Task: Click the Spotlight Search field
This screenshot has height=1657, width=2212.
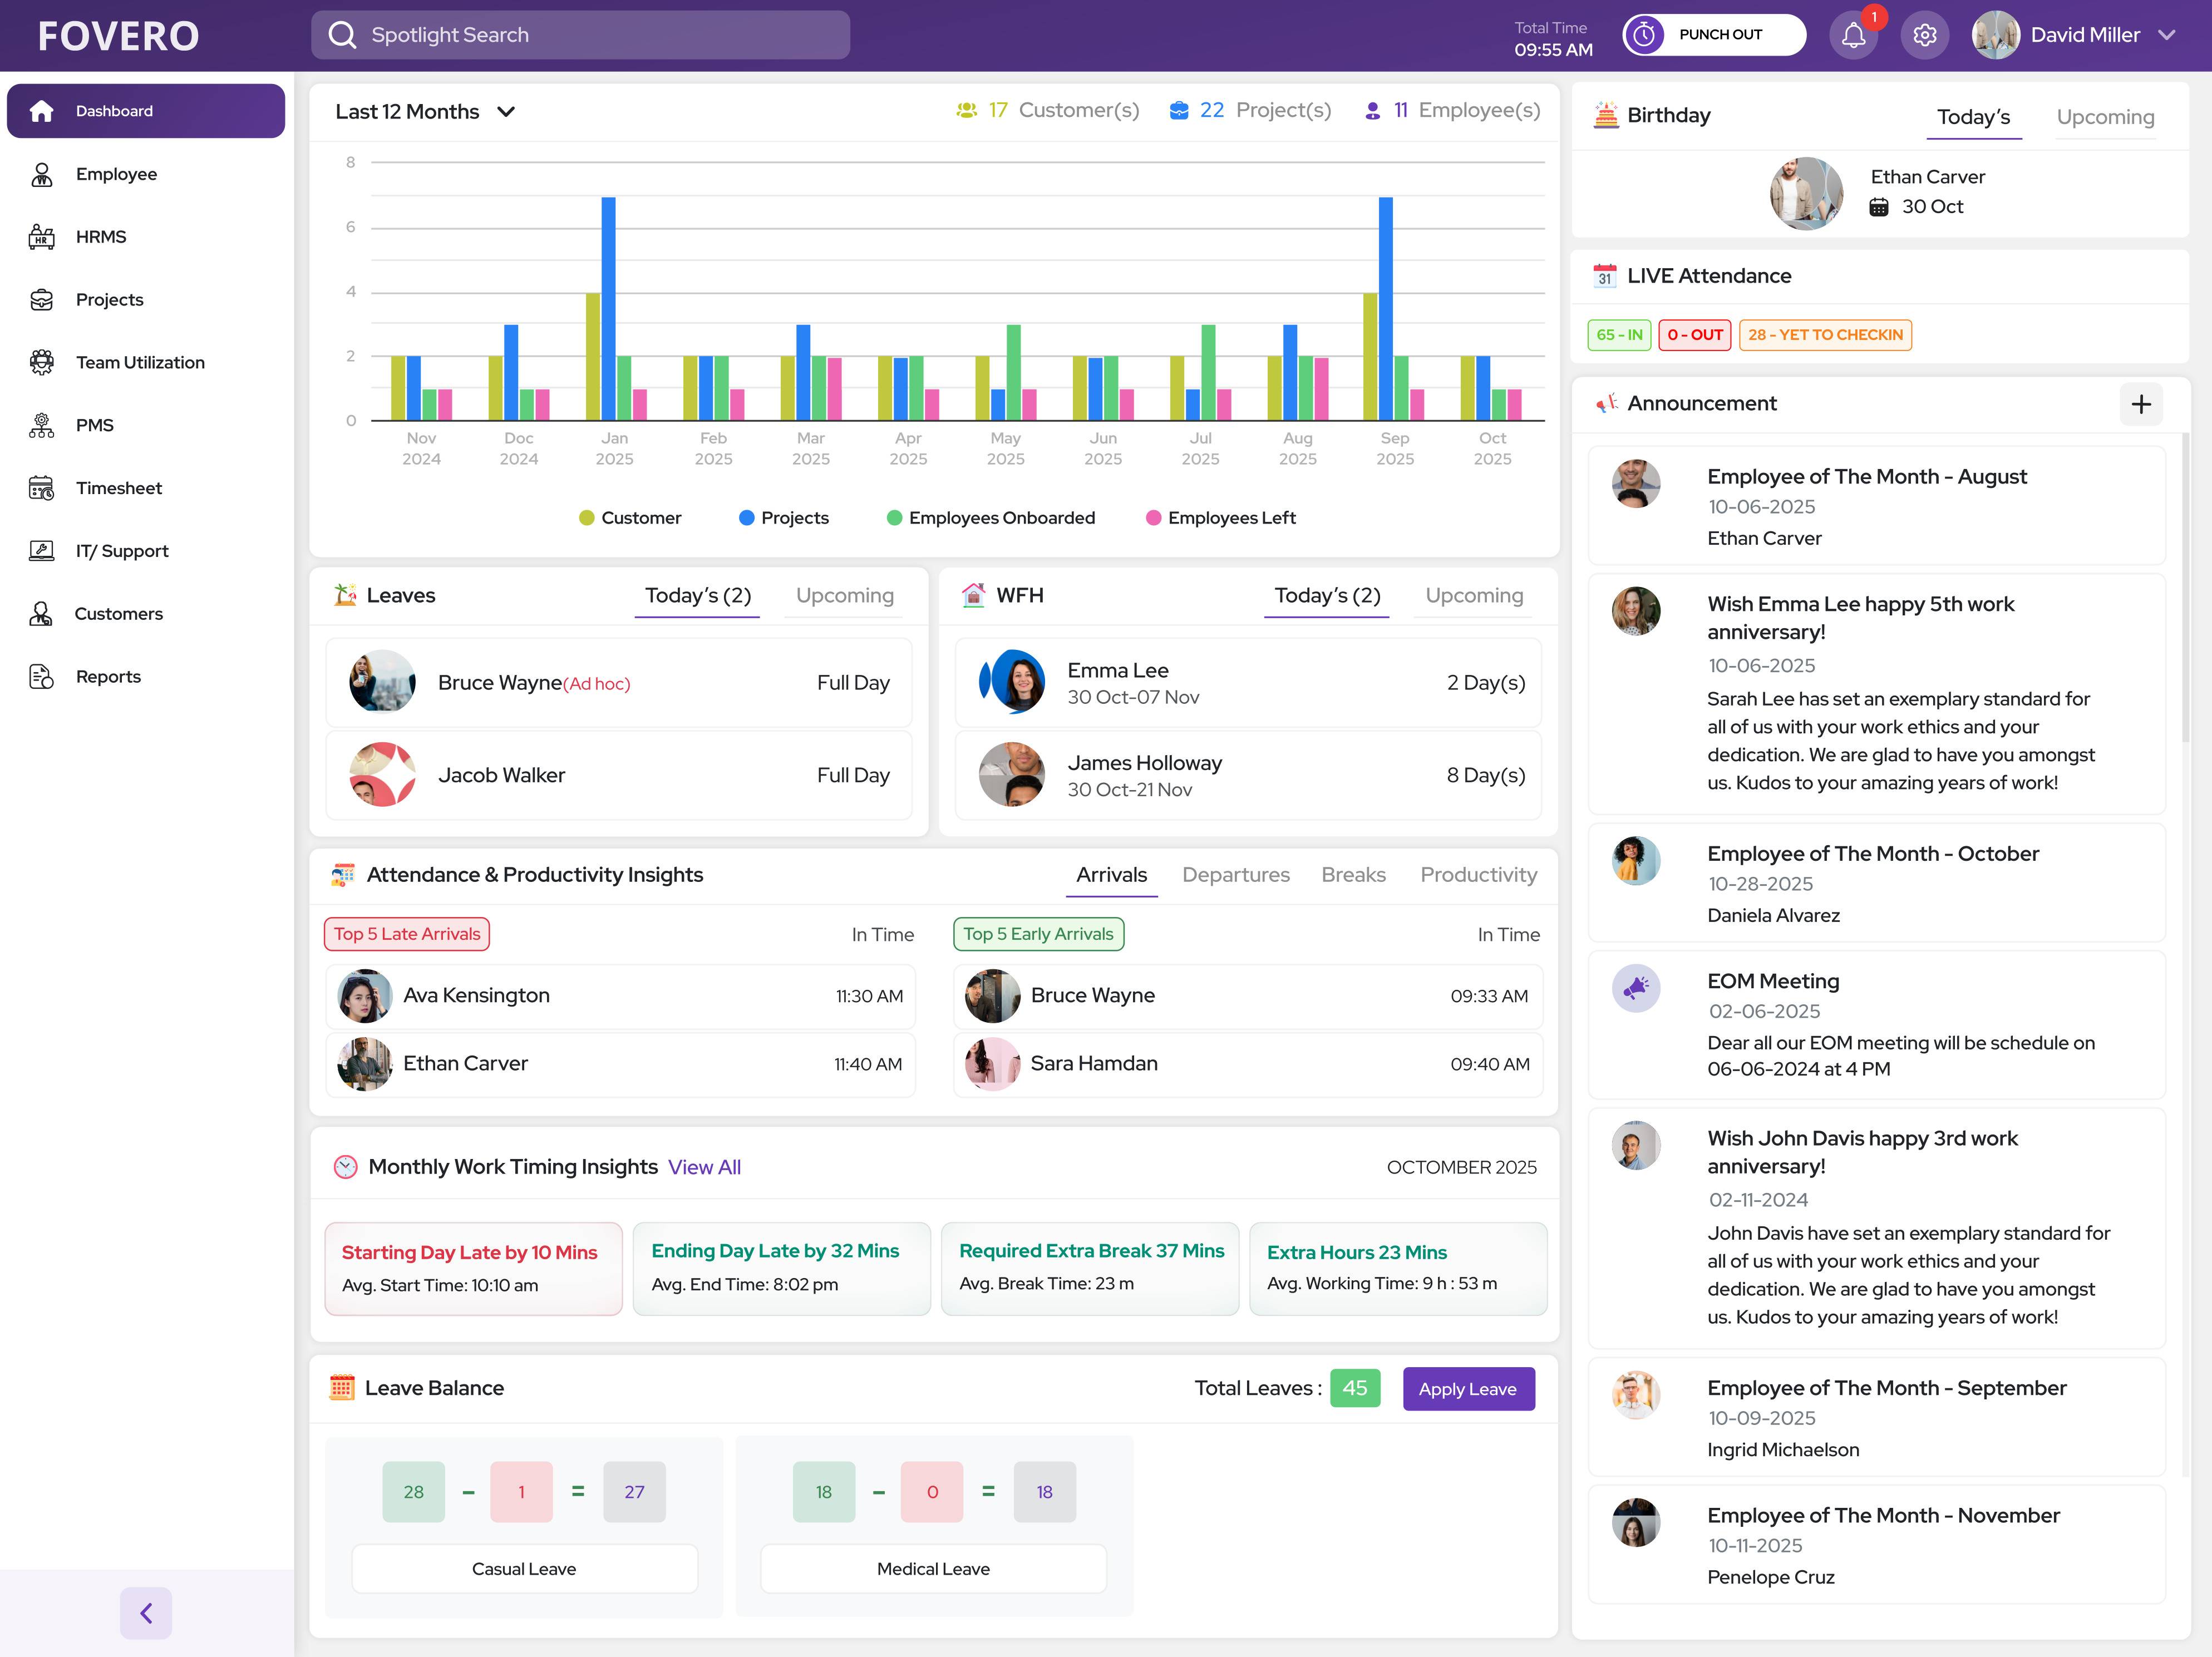Action: coord(580,35)
